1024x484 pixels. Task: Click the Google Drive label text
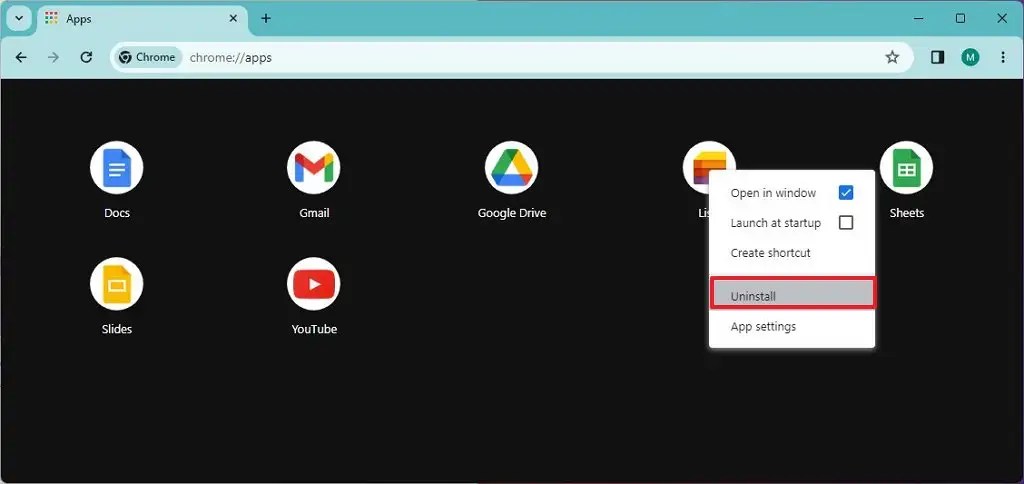511,213
